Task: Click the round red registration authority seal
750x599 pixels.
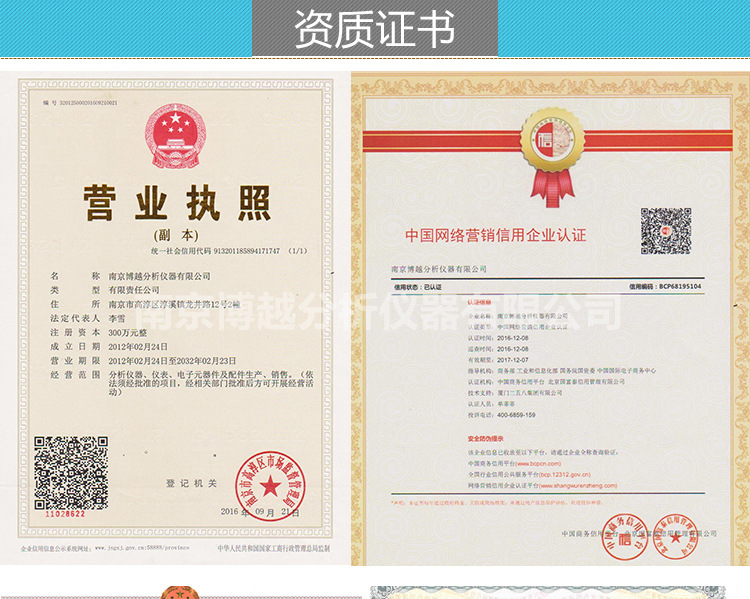Action: [270, 486]
